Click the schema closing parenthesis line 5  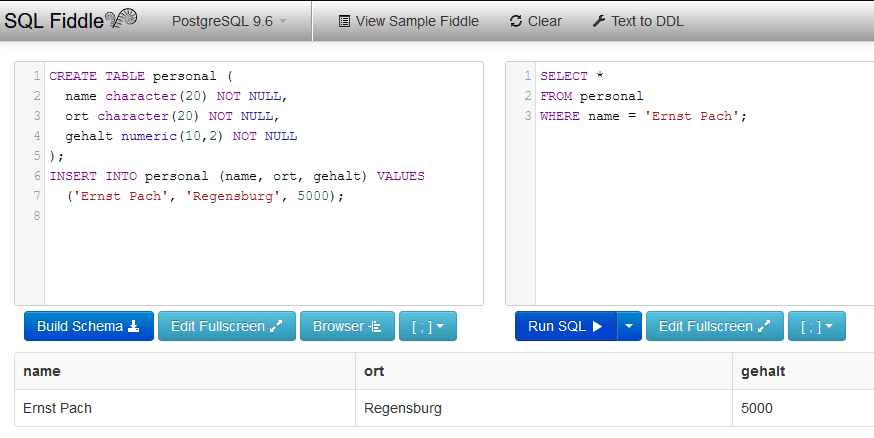[x=56, y=156]
